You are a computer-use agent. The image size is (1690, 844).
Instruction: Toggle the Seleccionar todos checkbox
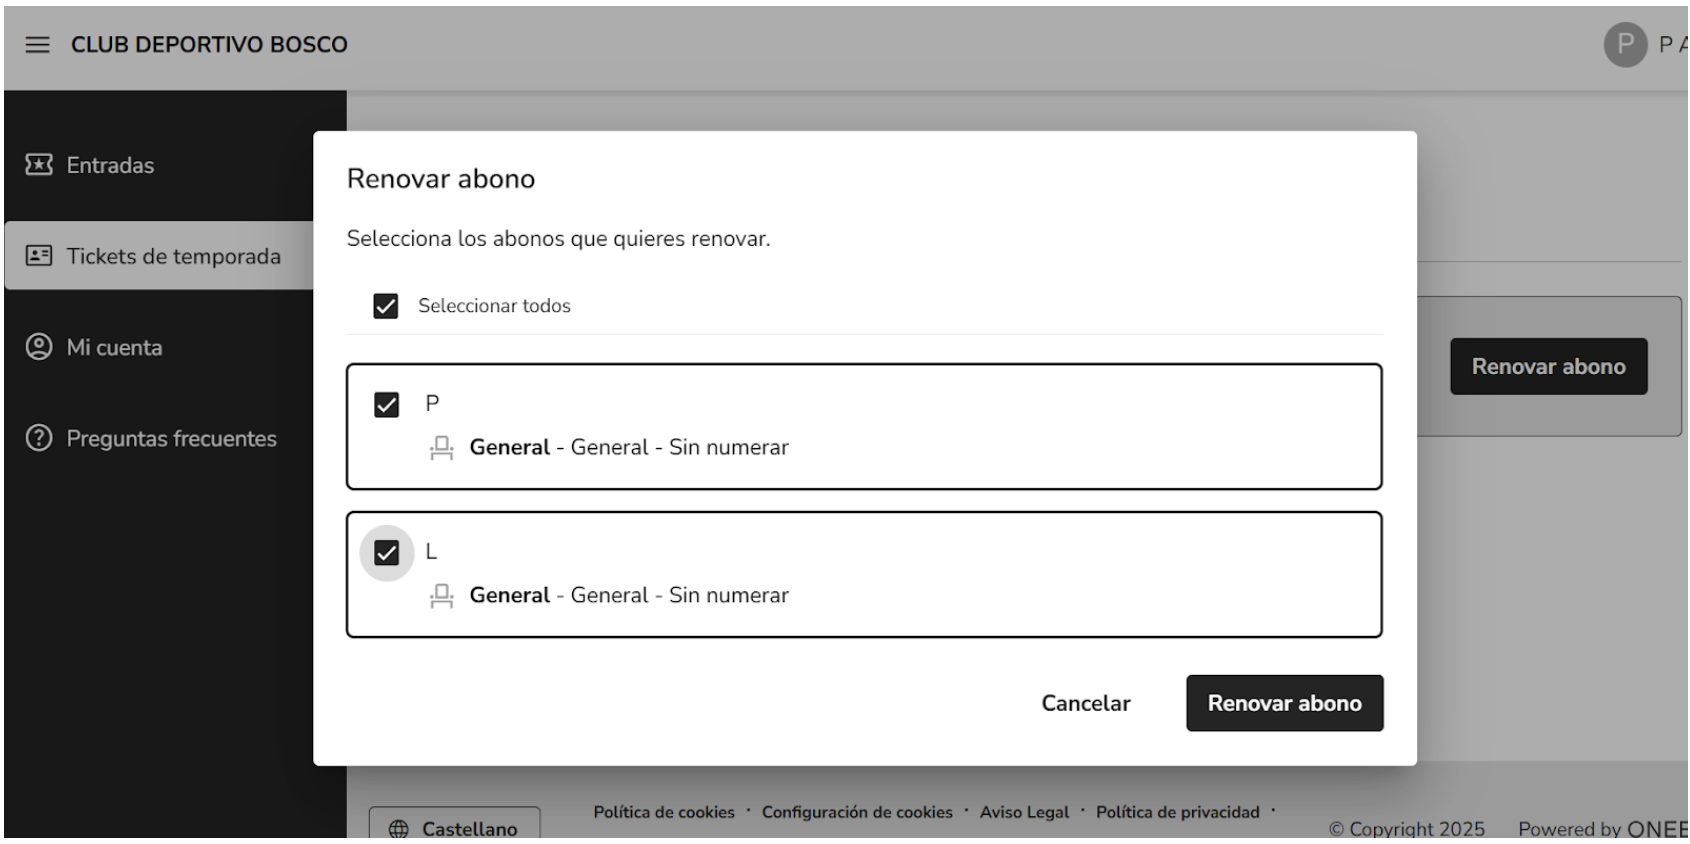386,306
